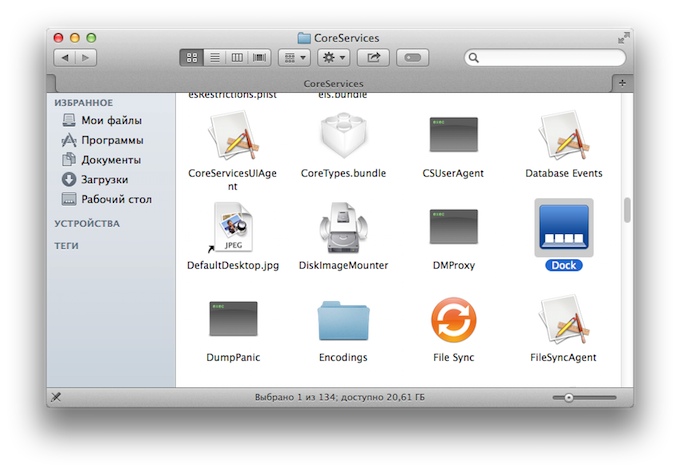The image size is (680, 472).
Task: Go to Загрузки in sidebar
Action: point(104,180)
